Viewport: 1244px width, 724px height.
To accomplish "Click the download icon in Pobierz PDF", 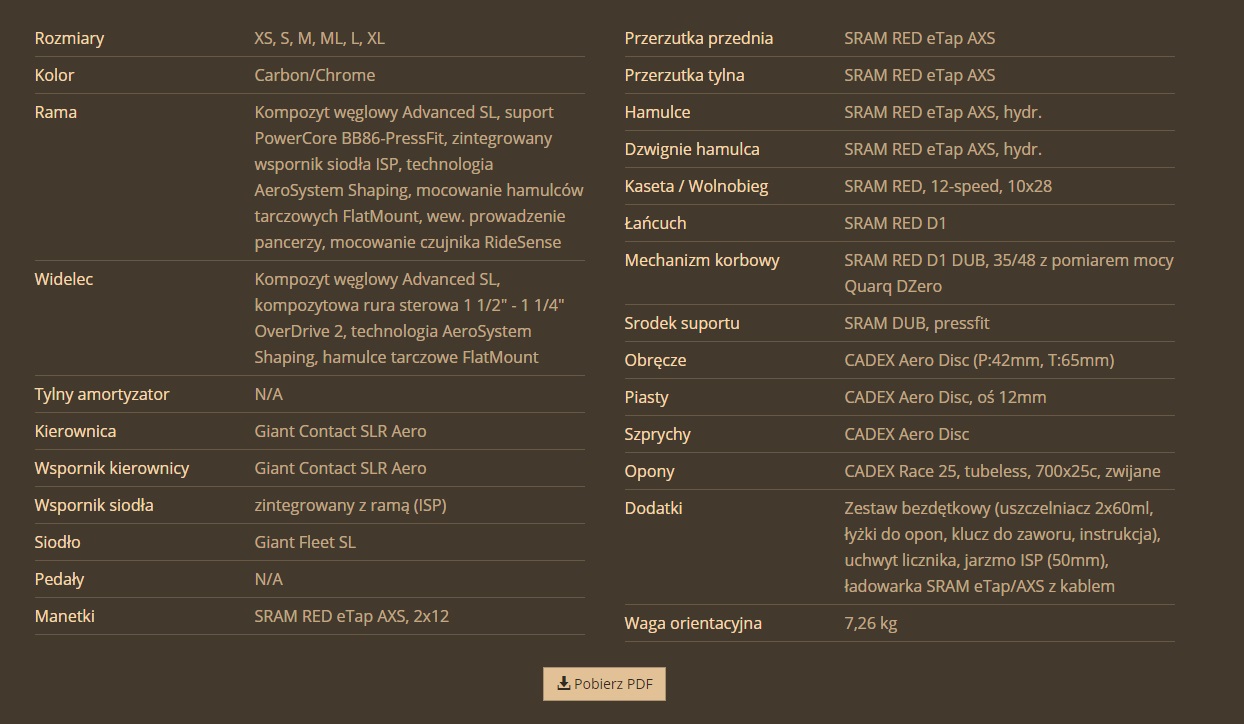I will (x=564, y=684).
